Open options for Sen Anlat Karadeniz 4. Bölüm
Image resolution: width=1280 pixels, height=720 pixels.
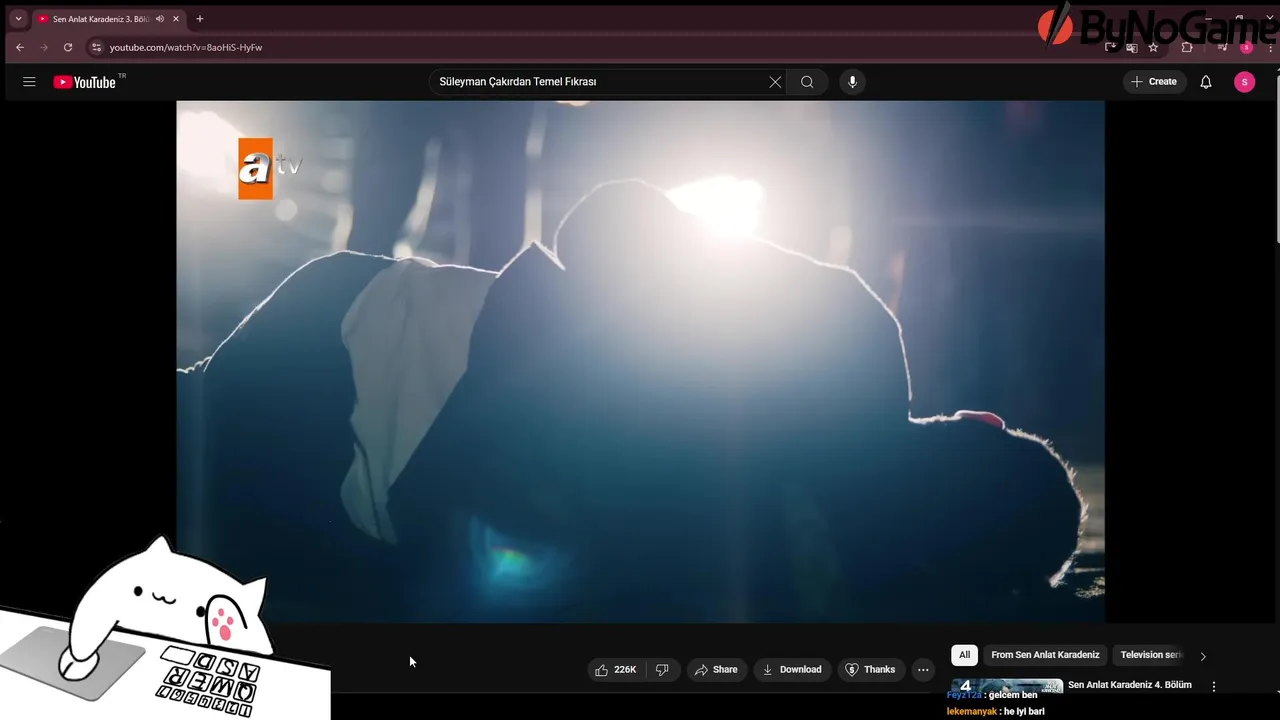click(1214, 687)
